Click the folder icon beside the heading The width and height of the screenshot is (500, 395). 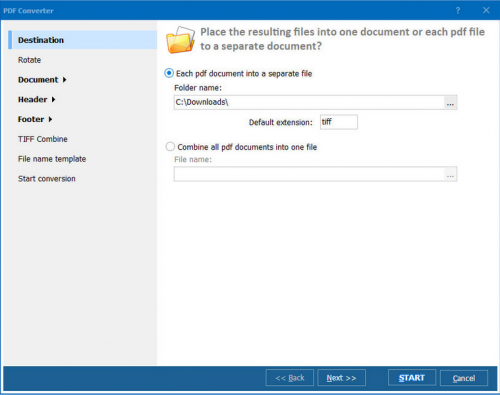click(180, 40)
